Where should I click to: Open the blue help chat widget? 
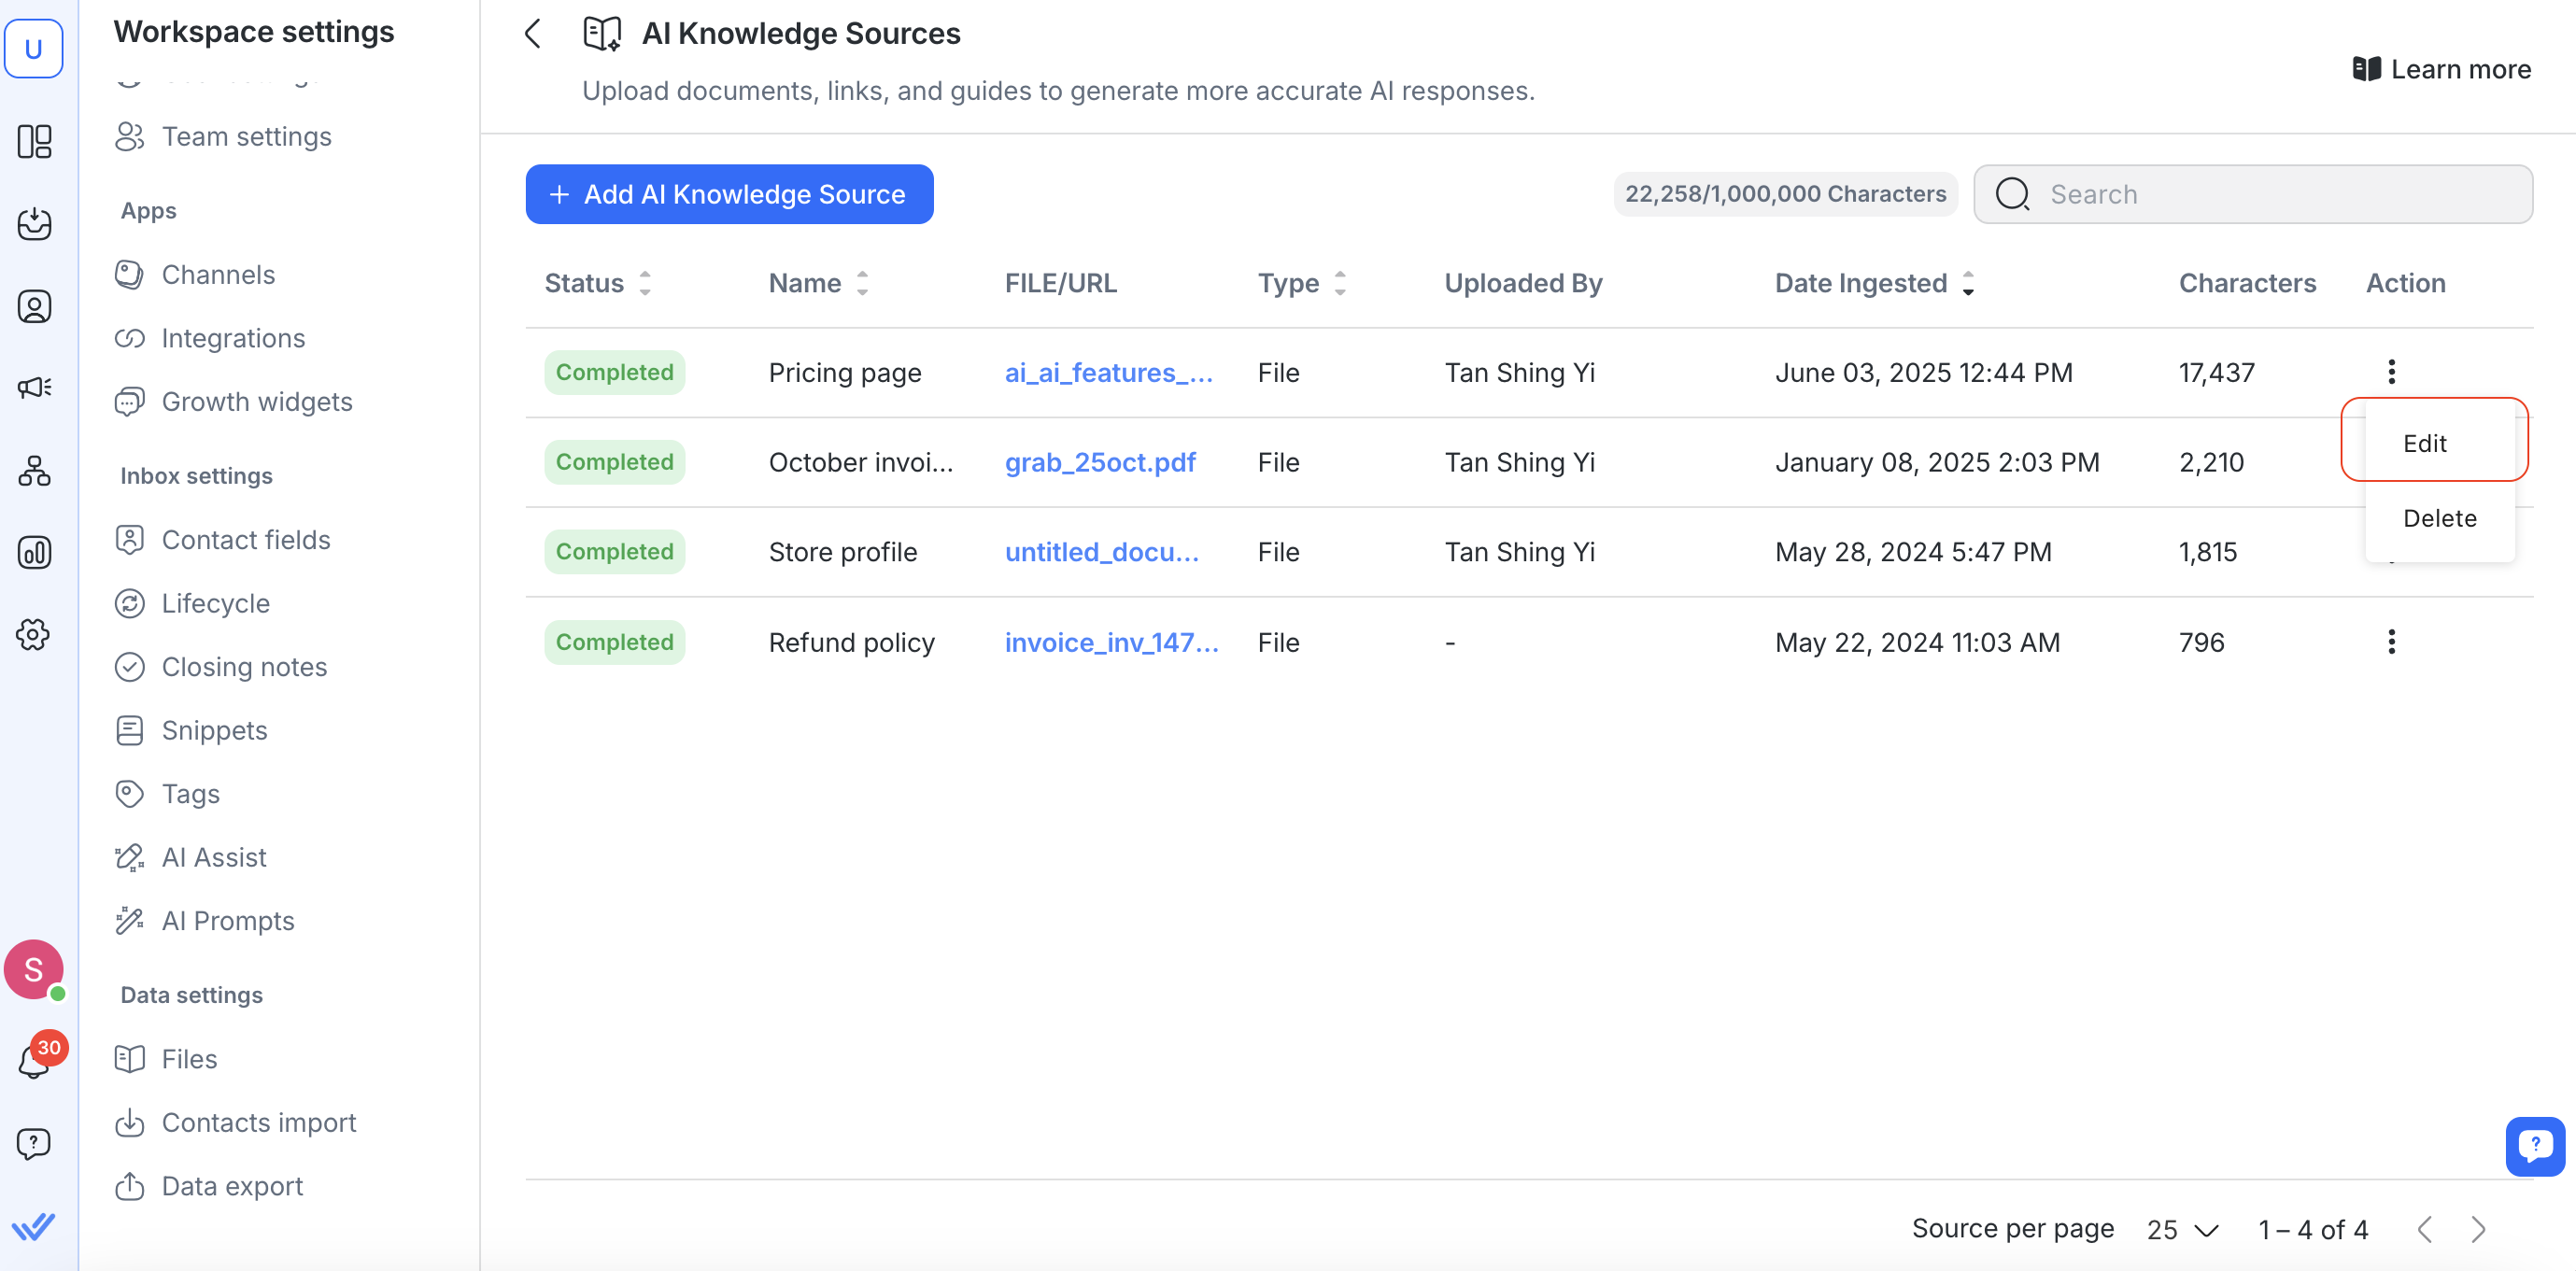2534,1146
